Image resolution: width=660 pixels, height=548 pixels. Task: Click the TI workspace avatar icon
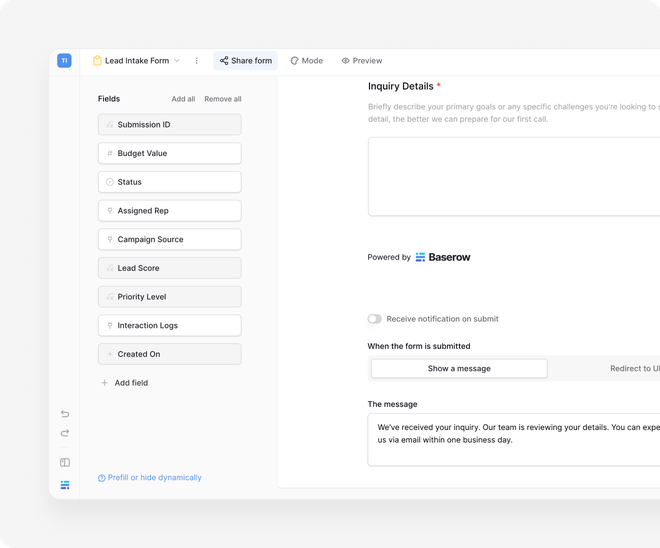coord(64,61)
